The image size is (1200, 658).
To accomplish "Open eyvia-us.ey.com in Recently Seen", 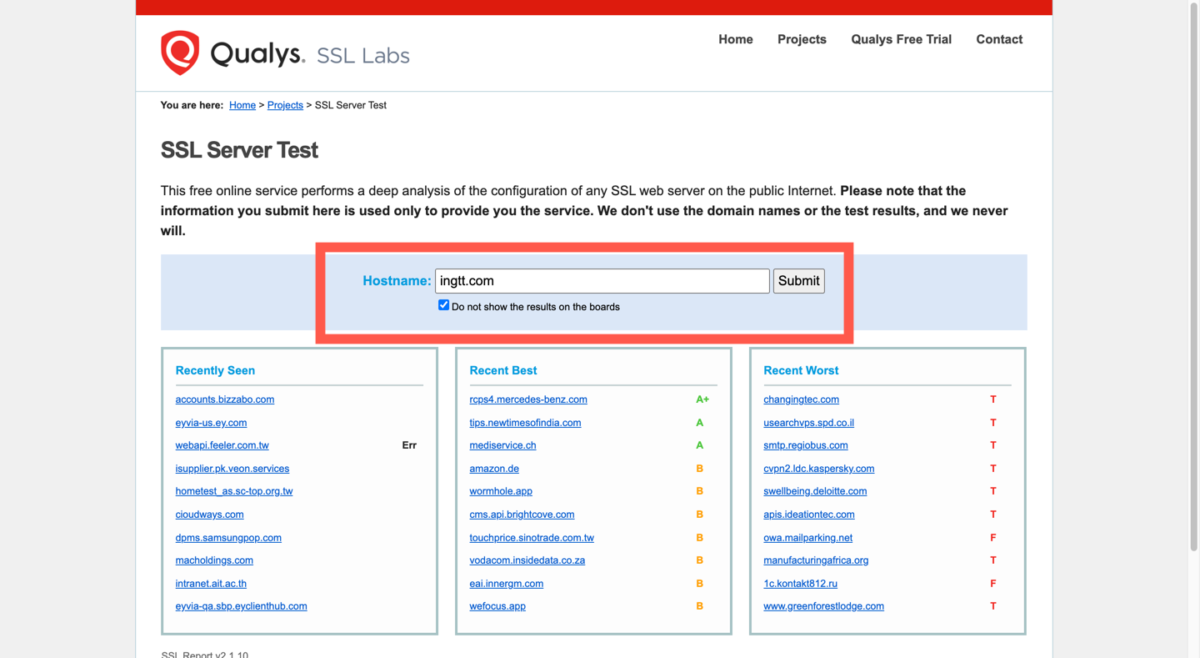I will [x=211, y=422].
